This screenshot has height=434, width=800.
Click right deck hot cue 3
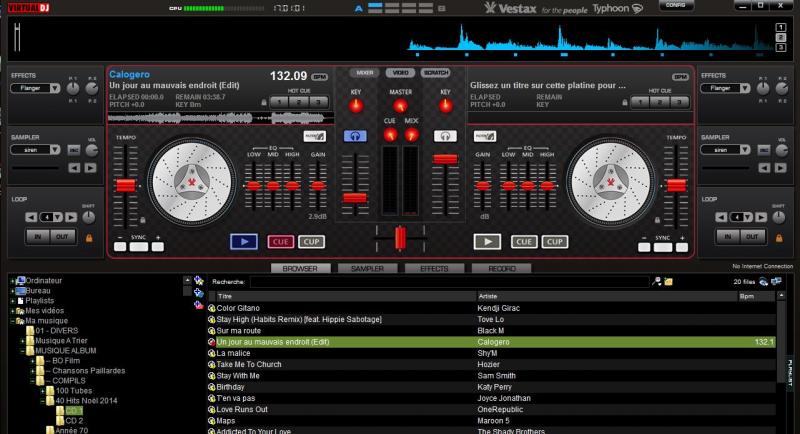(x=679, y=102)
